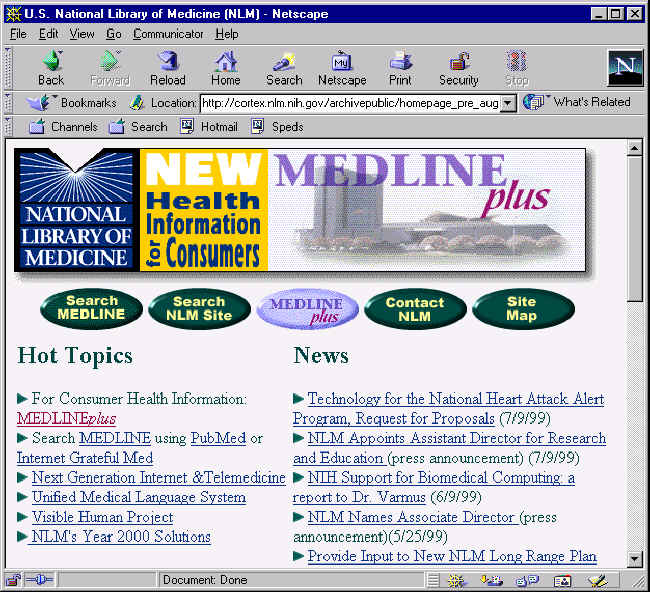The image size is (650, 592).
Task: Open Visible Human Project link
Action: (x=102, y=517)
